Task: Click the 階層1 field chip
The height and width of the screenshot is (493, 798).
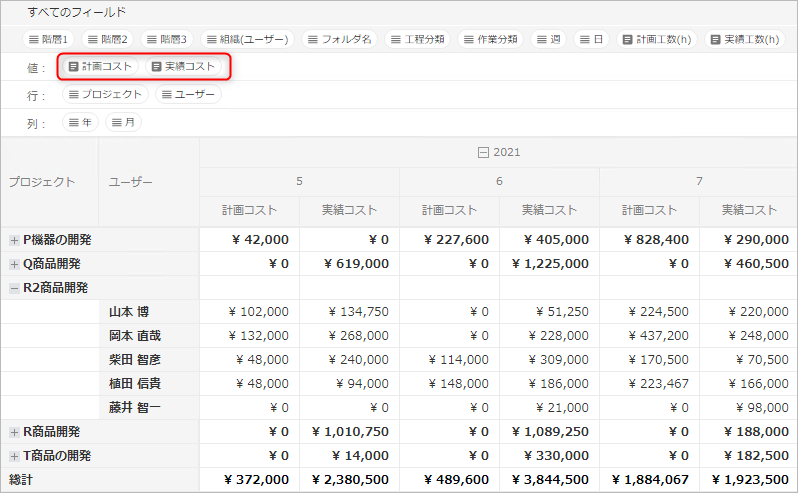Action: pyautogui.click(x=49, y=39)
